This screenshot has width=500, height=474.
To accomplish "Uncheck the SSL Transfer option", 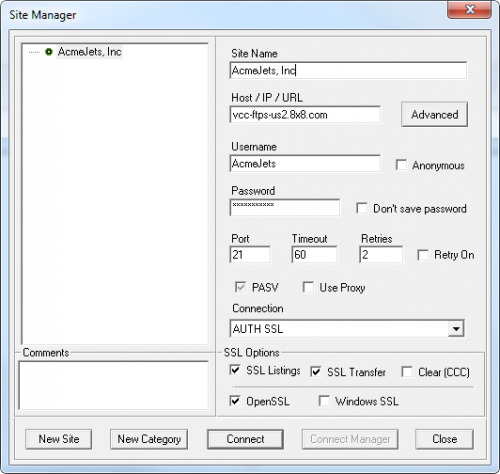I will click(x=316, y=372).
